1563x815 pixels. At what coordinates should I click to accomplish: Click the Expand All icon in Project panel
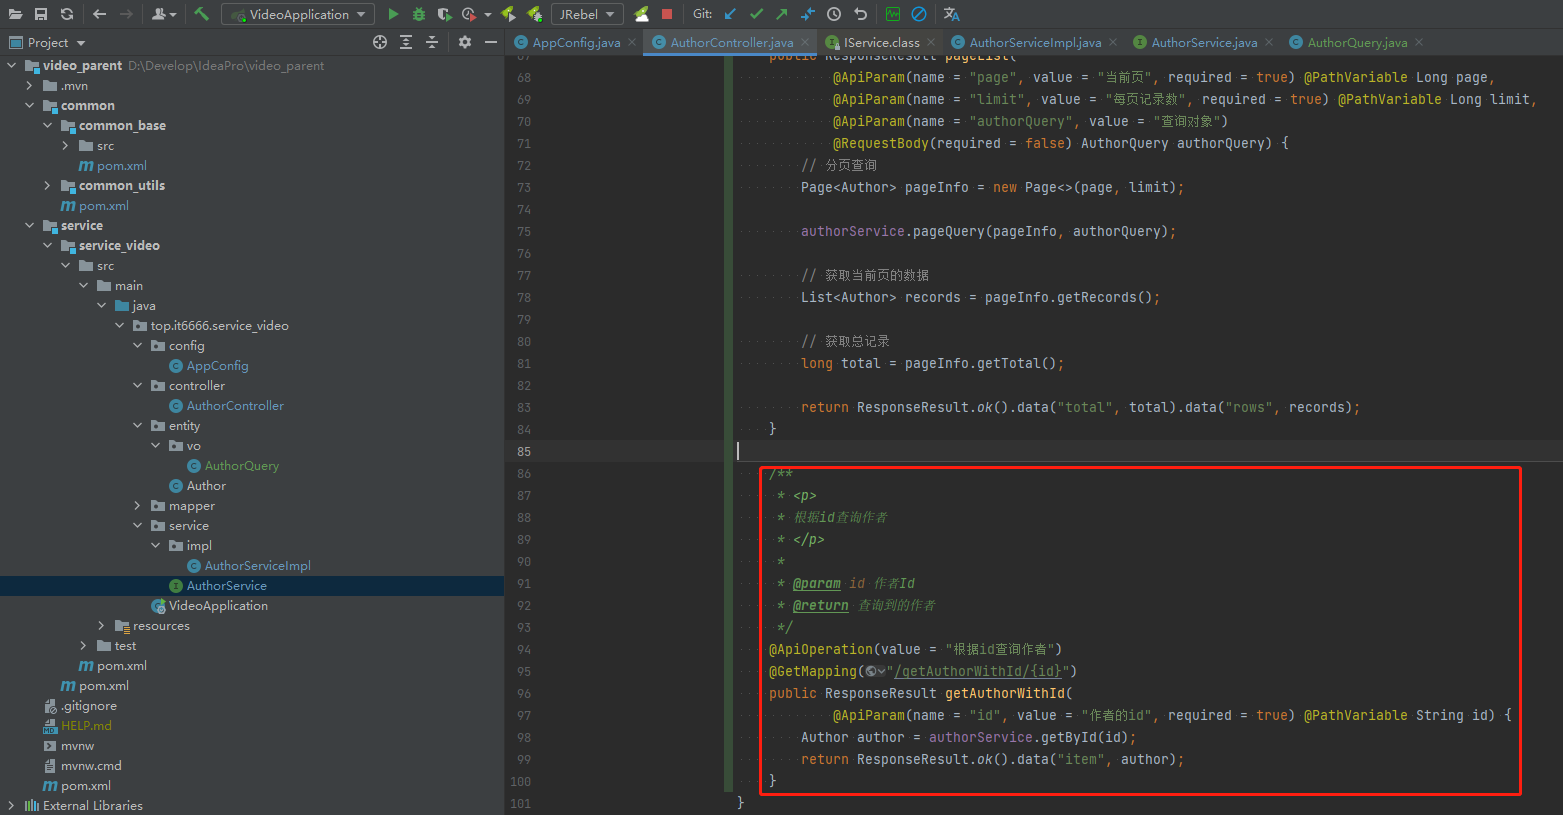pyautogui.click(x=406, y=42)
